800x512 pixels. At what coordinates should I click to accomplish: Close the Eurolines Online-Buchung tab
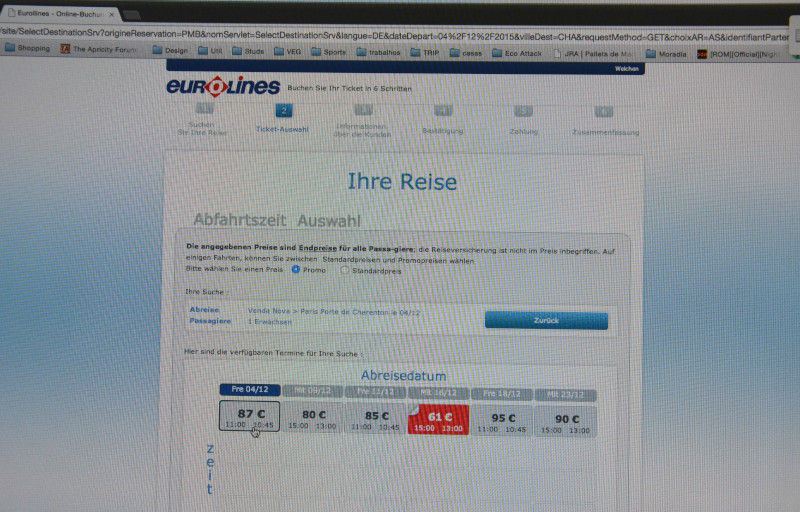111,14
